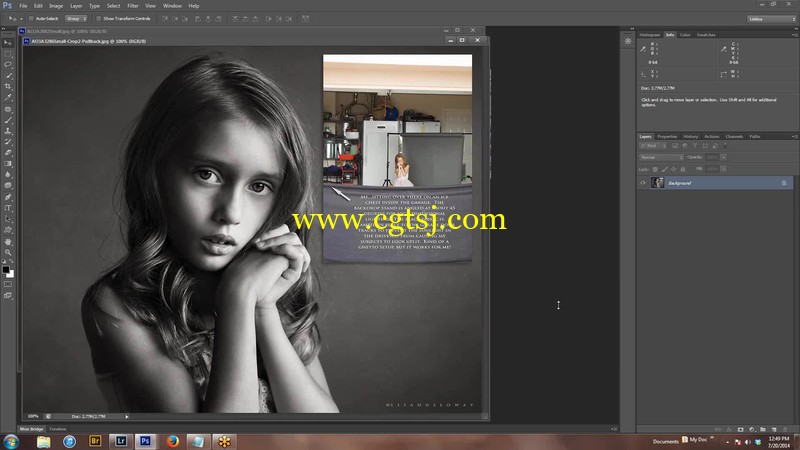The image size is (800, 450).
Task: Hide the Background layer with the eye icon
Action: click(x=643, y=183)
